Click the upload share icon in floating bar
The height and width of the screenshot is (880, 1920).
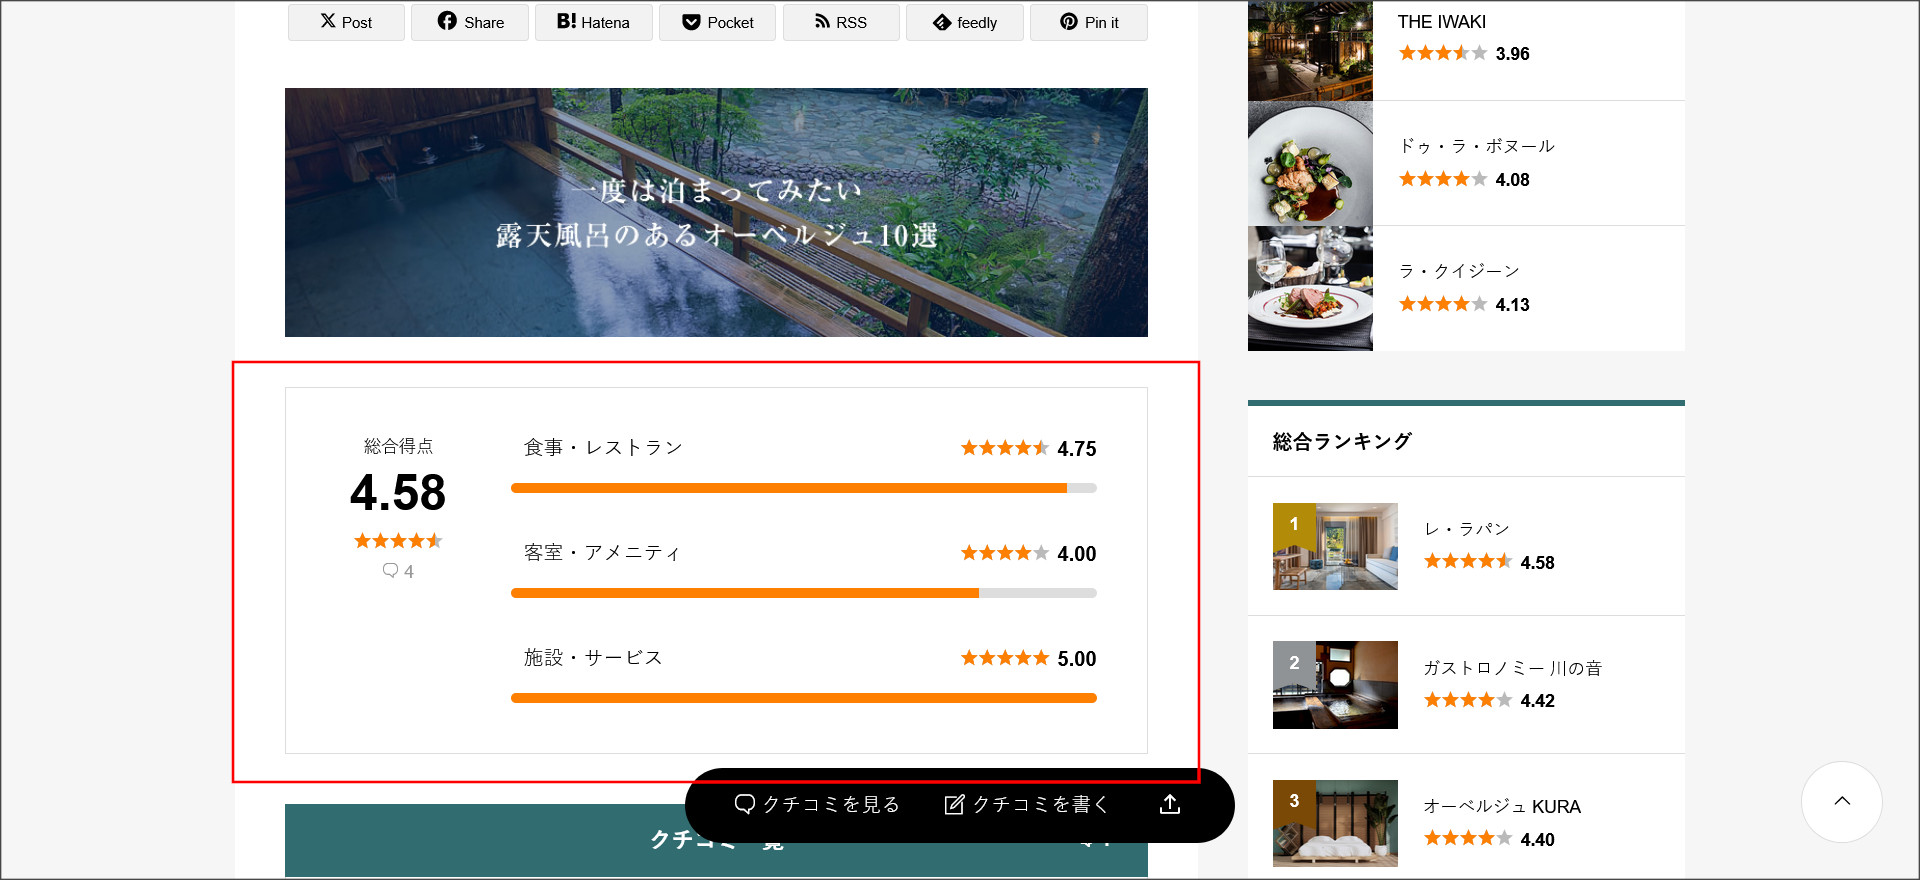click(1170, 805)
